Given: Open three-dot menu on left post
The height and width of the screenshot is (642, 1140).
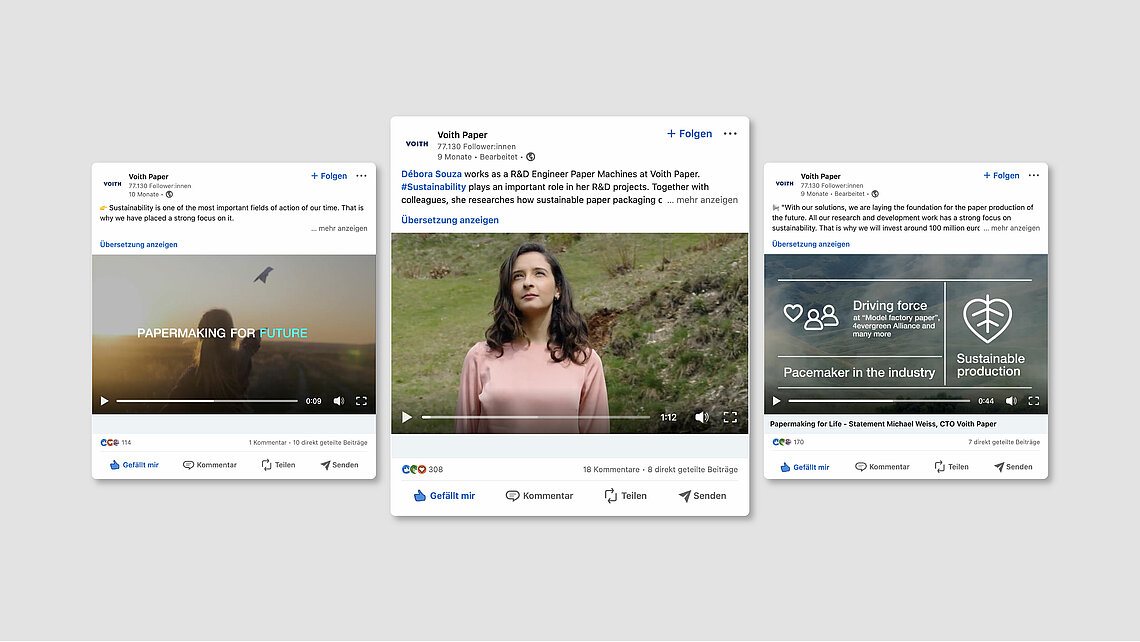Looking at the screenshot, I should point(361,176).
